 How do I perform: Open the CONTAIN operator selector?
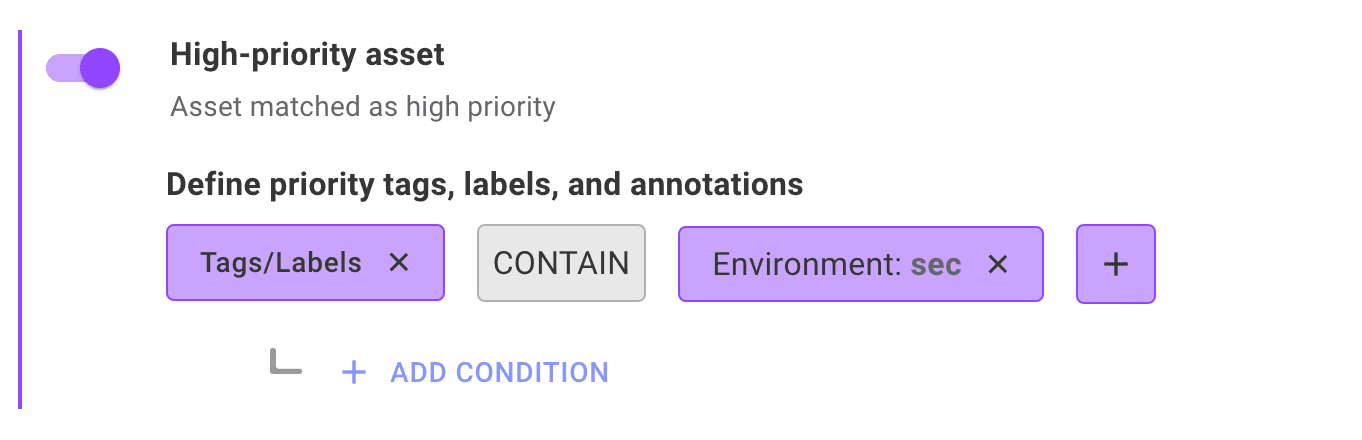click(x=561, y=264)
